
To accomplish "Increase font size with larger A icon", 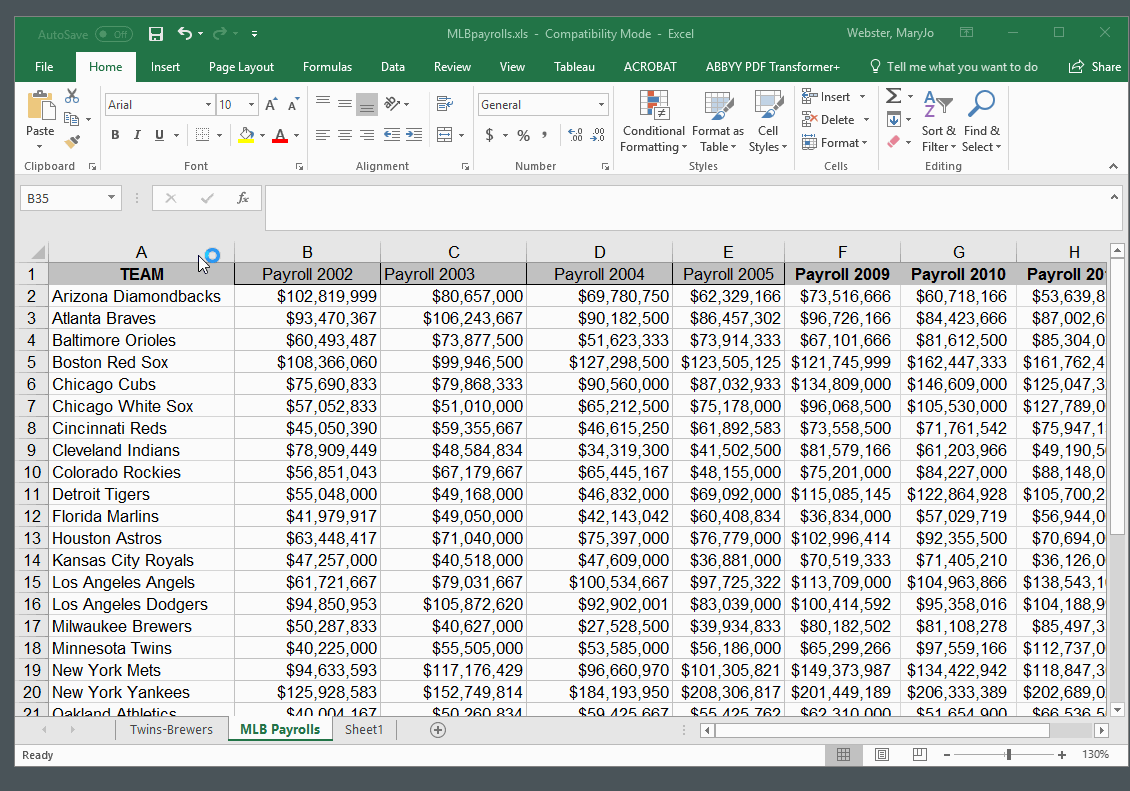I will tap(271, 104).
